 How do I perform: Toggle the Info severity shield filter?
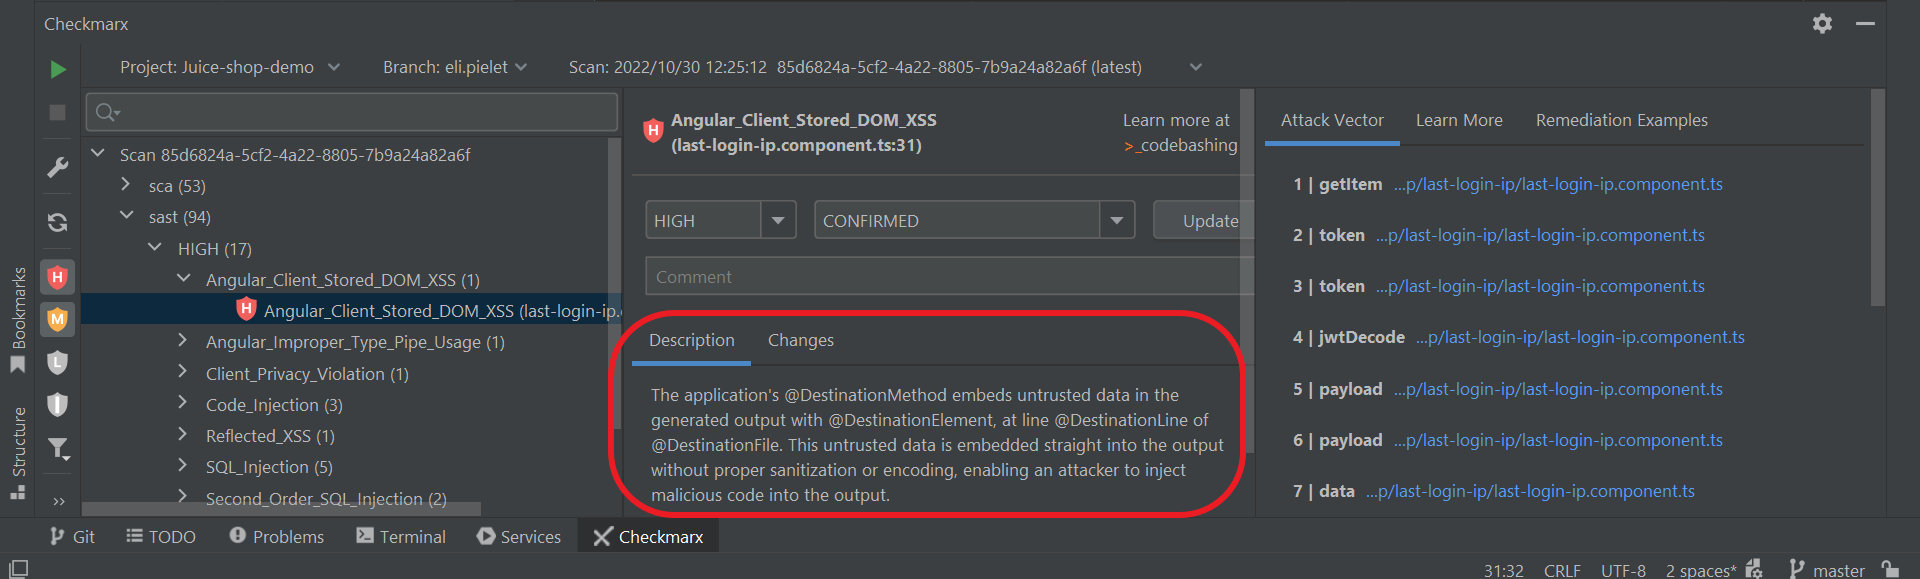pos(58,404)
